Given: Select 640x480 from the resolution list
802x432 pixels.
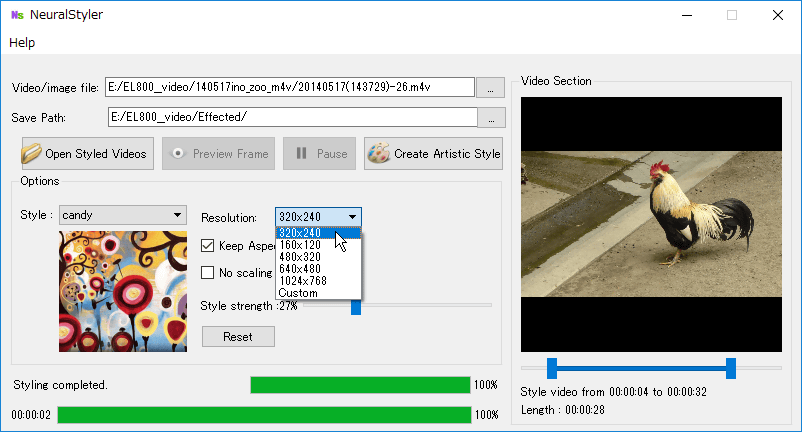Looking at the screenshot, I should (x=301, y=268).
